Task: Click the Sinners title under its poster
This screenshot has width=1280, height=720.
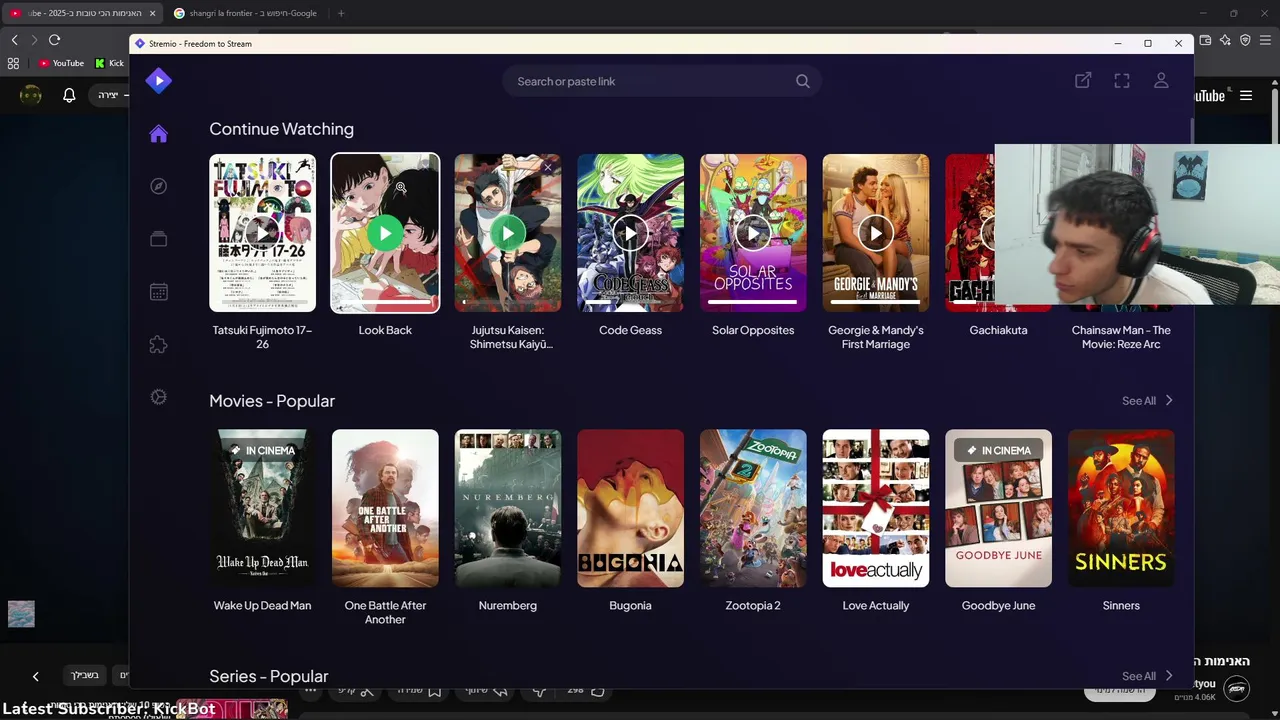Action: [1121, 605]
